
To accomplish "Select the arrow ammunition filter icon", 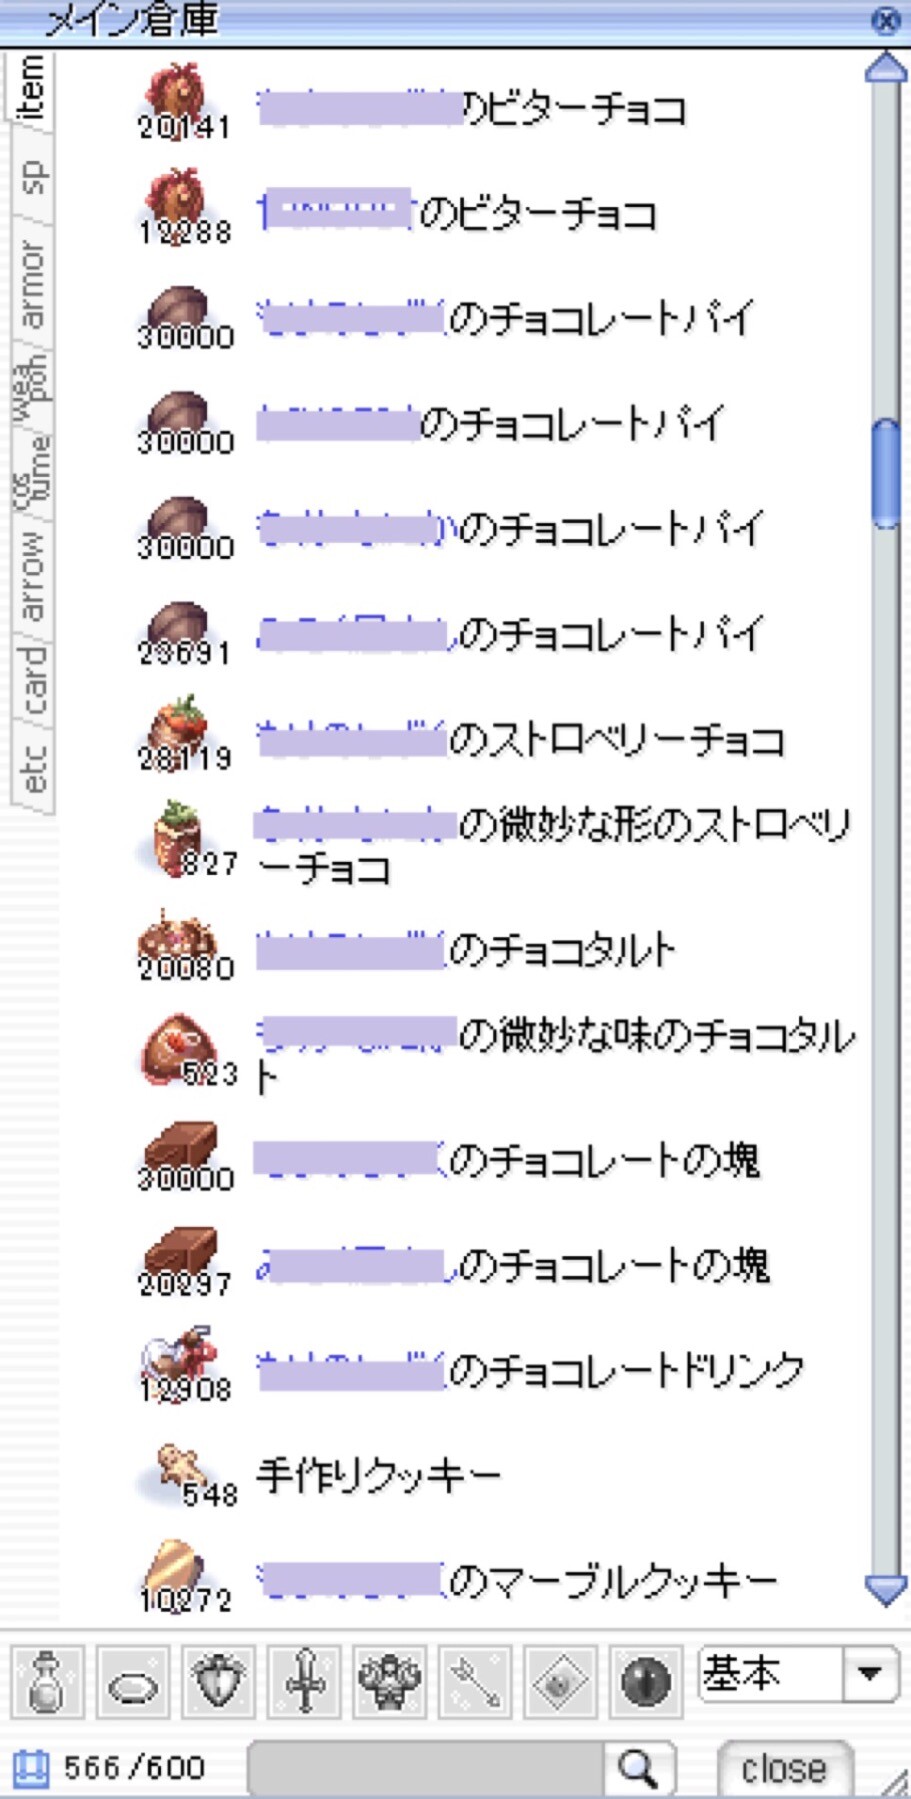I will pyautogui.click(x=475, y=1682).
